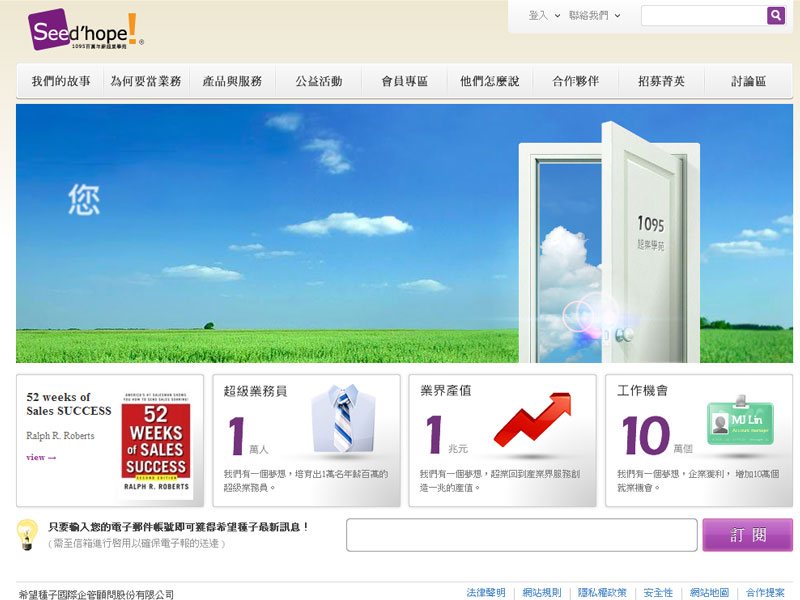
Task: Click the light bulb icon
Action: coord(28,534)
